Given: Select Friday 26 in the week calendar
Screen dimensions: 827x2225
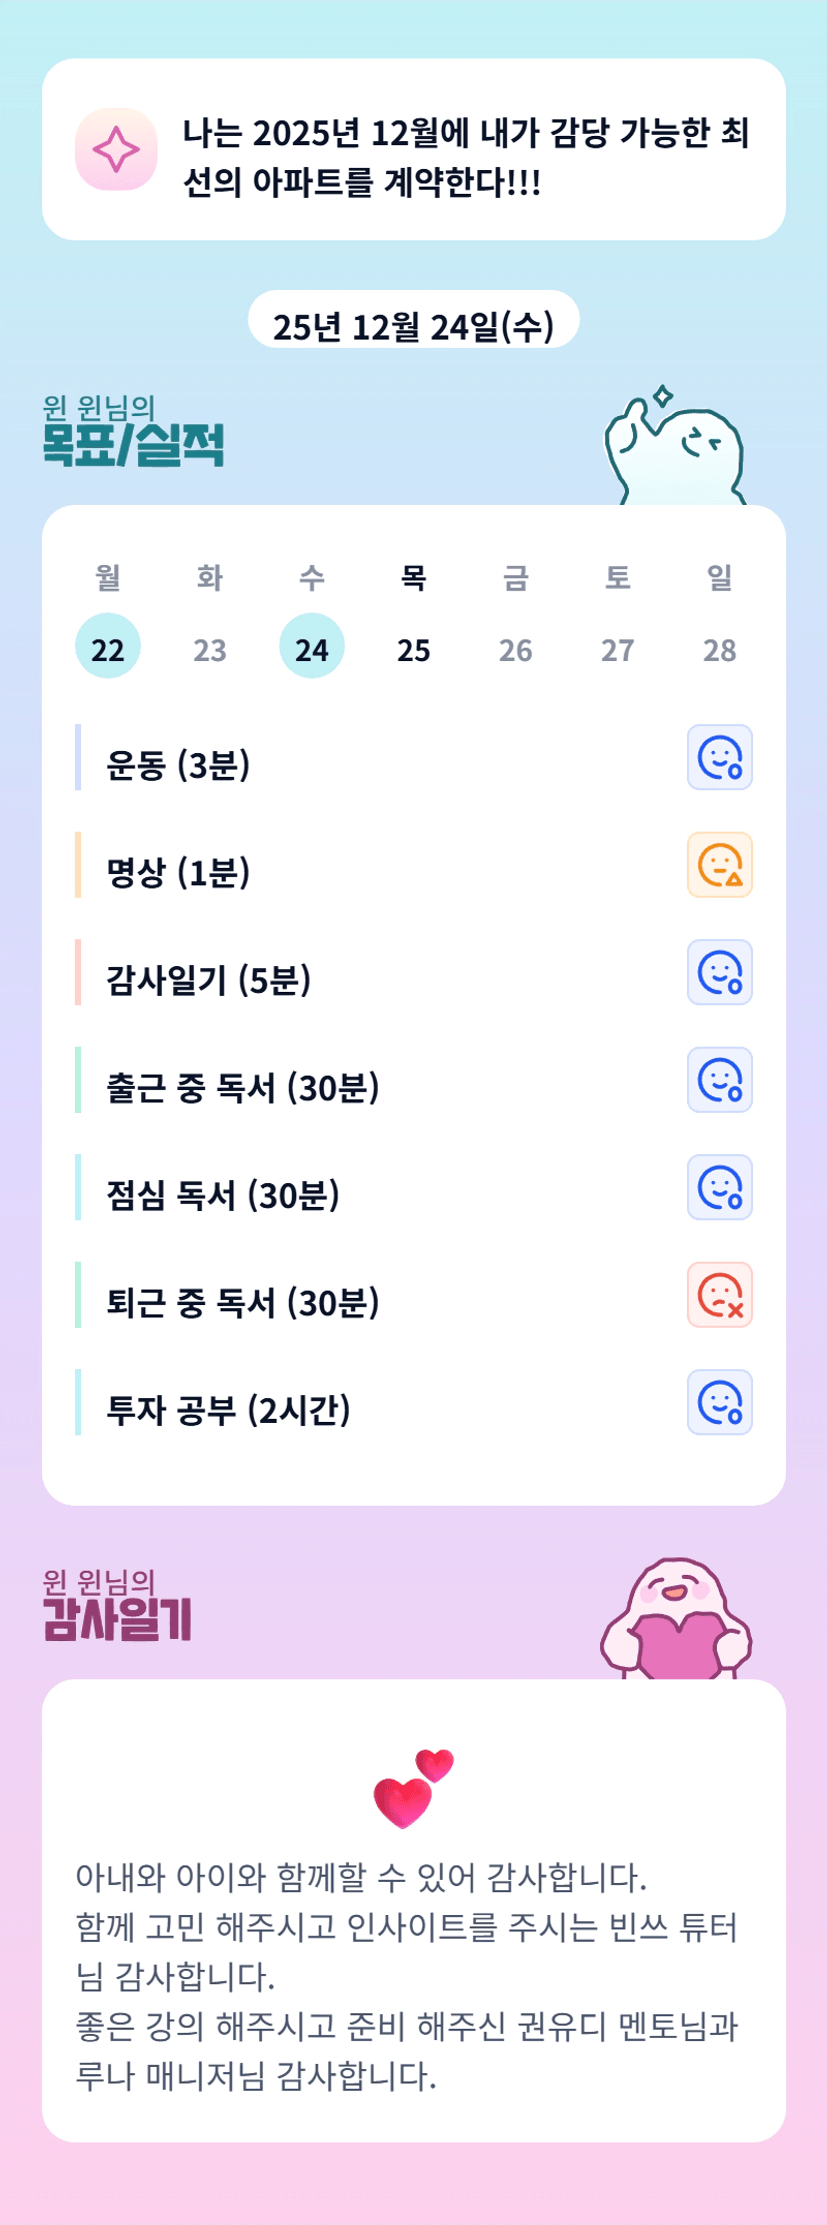Looking at the screenshot, I should coord(516,650).
